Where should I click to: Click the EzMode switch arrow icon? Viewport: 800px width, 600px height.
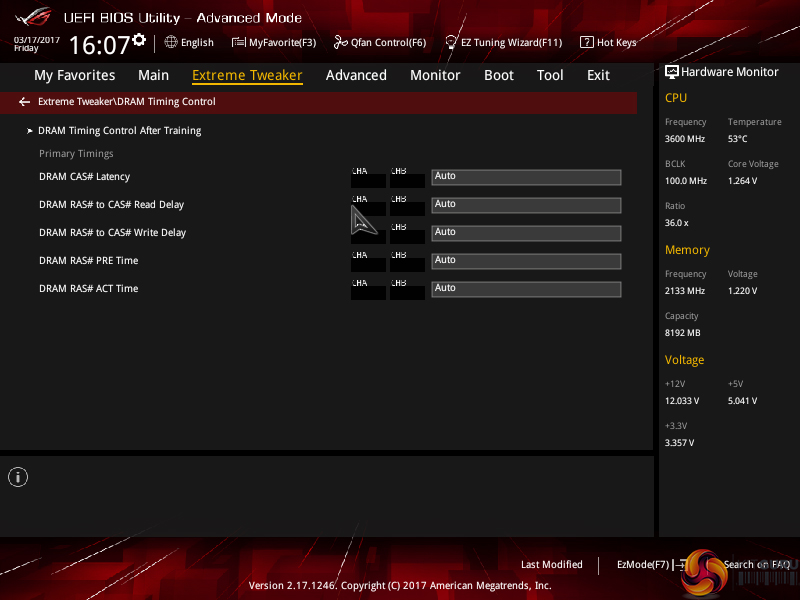680,565
